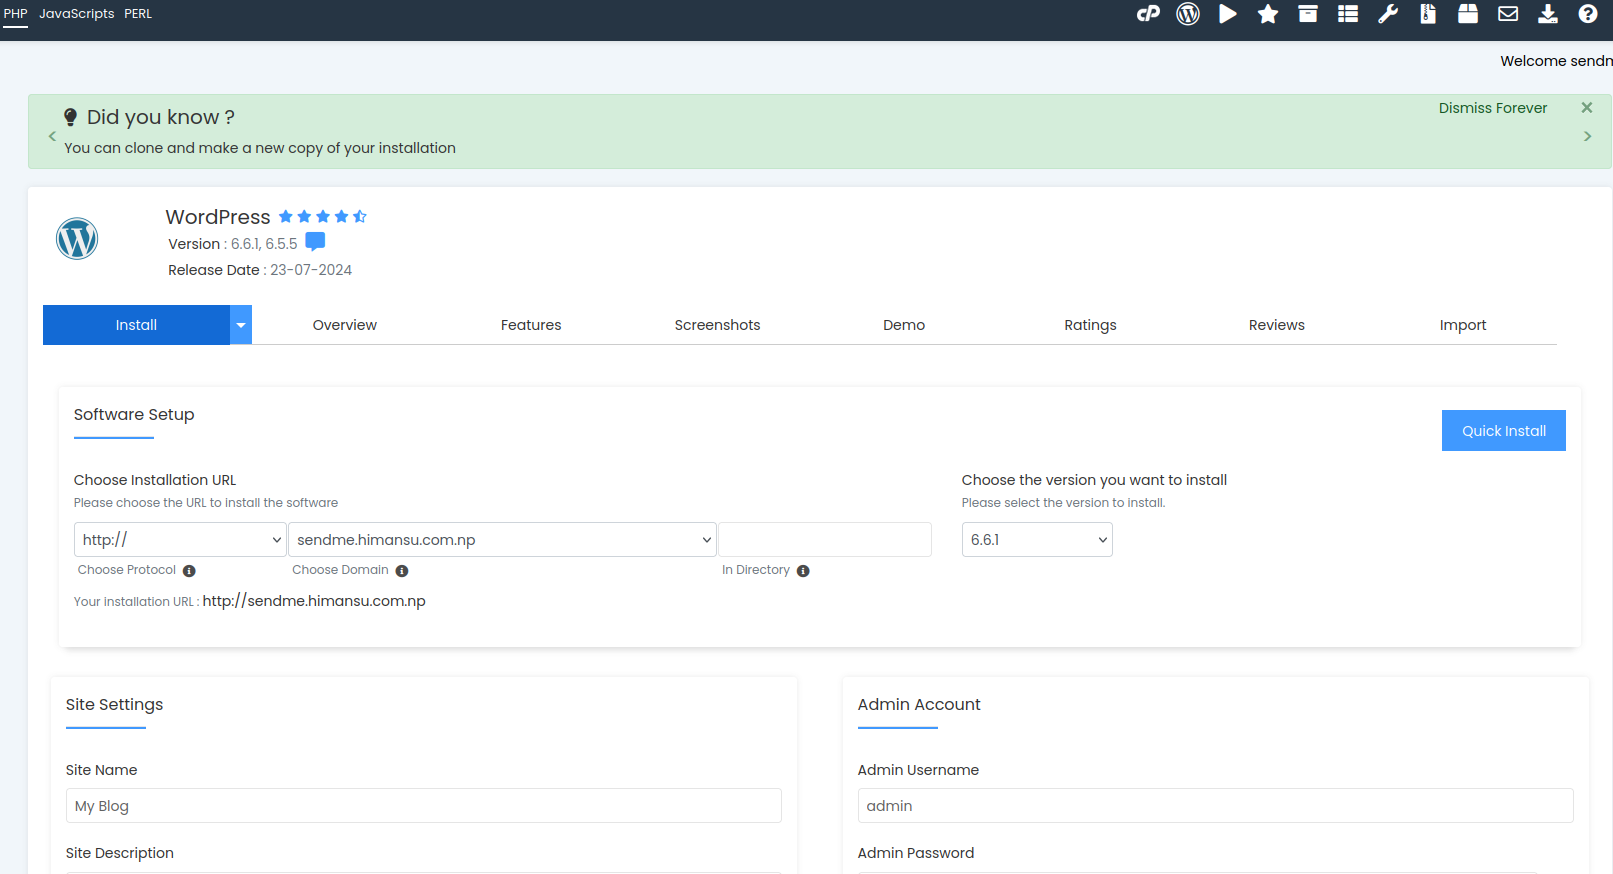1613x874 pixels.
Task: Open the Import tab
Action: (x=1463, y=325)
